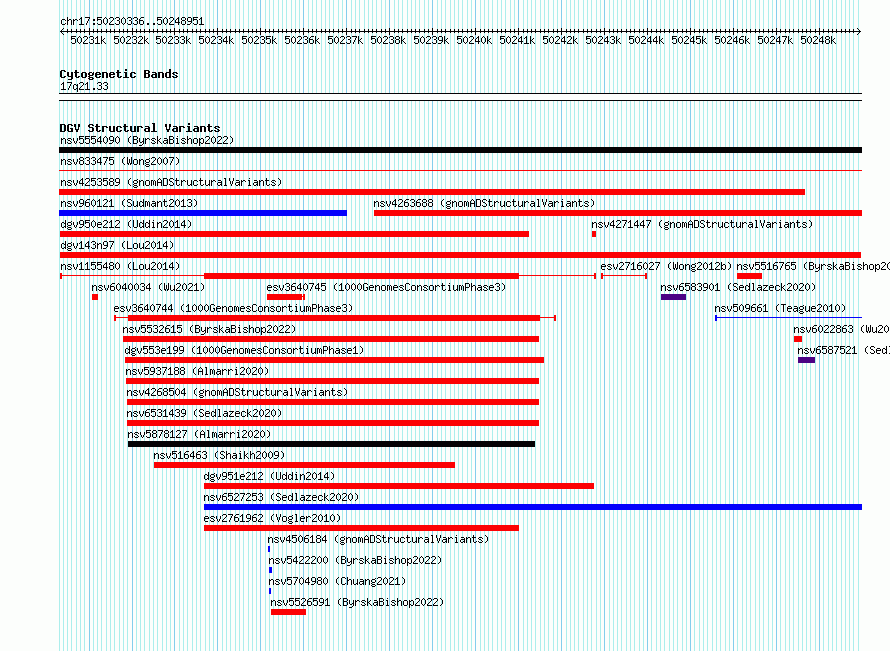
Task: Click the 50236k position on the ruler
Action: click(302, 40)
